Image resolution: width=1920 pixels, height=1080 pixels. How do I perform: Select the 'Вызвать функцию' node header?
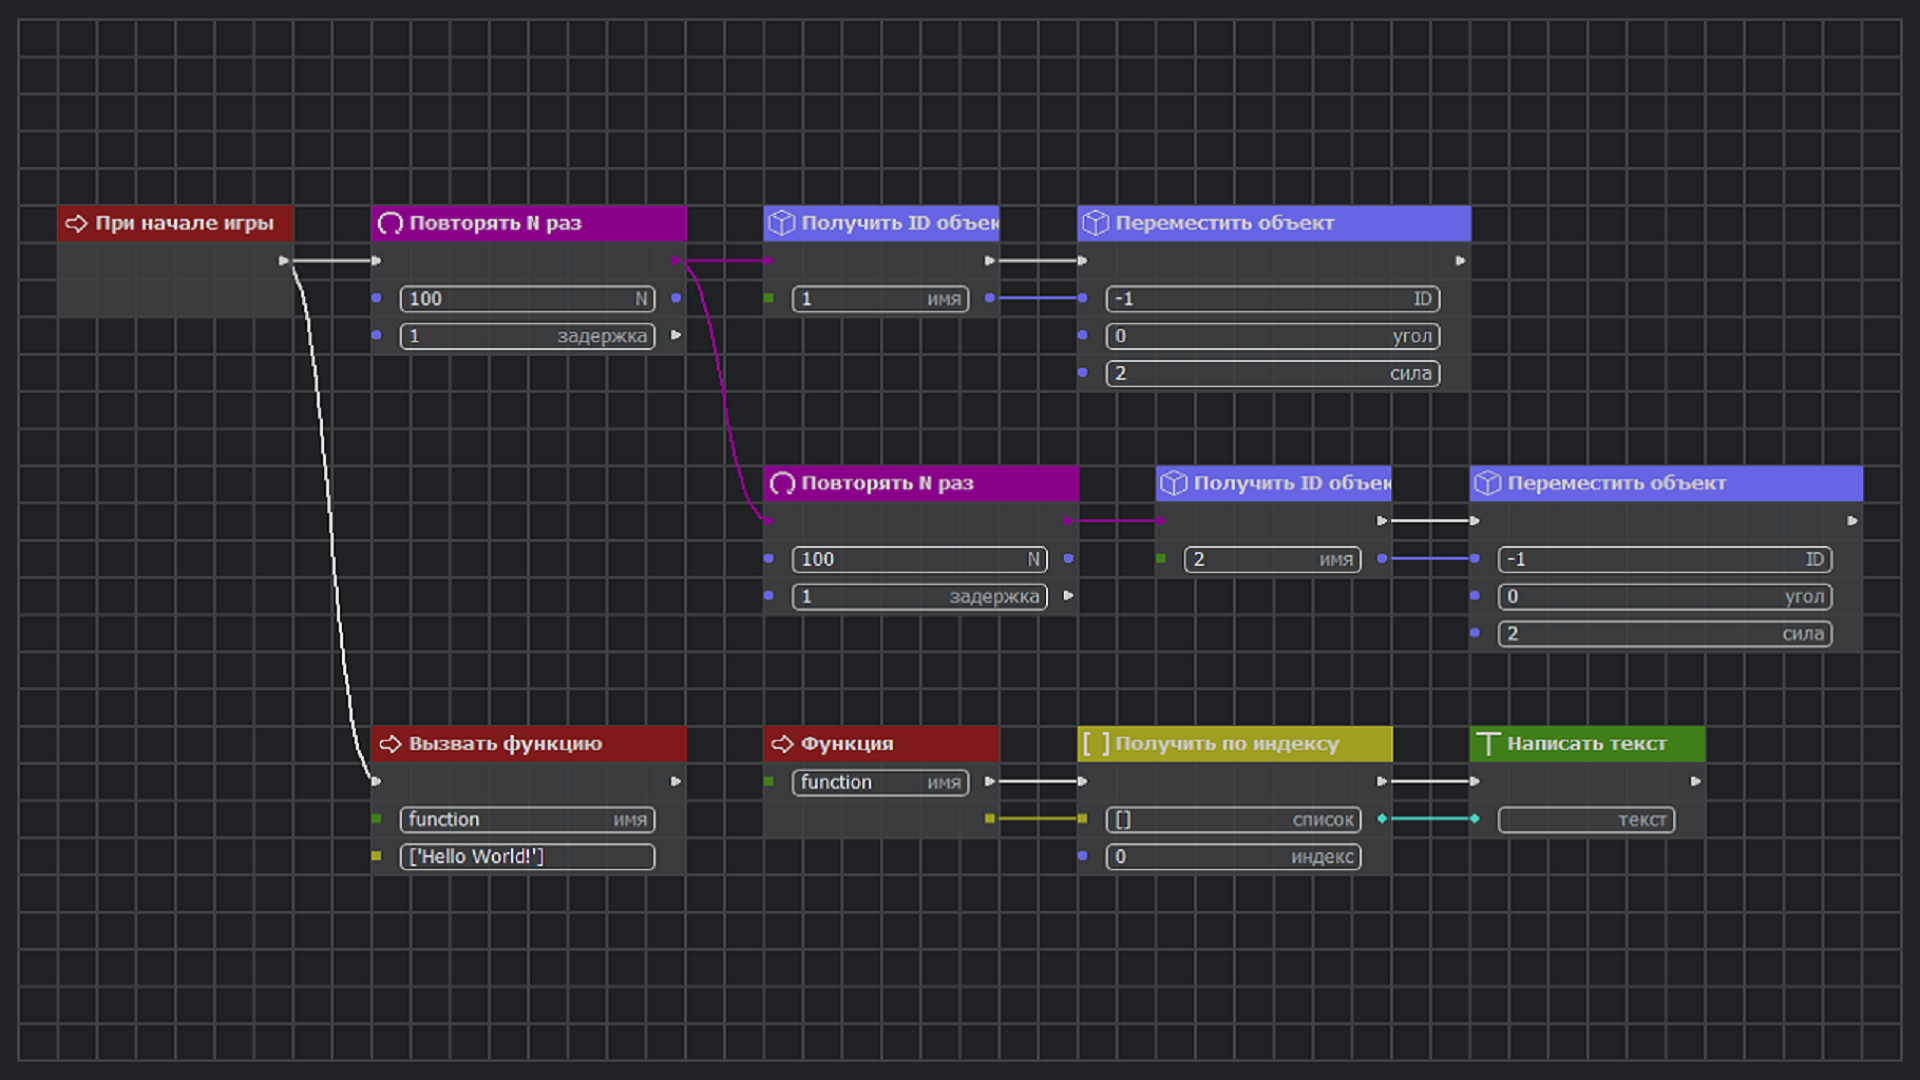(529, 744)
